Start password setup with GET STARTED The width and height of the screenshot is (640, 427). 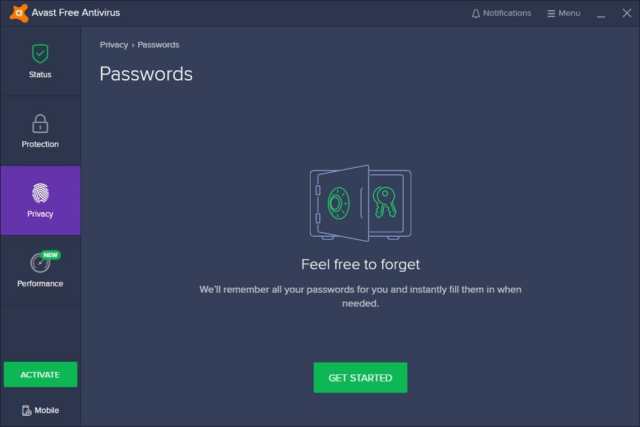point(360,378)
